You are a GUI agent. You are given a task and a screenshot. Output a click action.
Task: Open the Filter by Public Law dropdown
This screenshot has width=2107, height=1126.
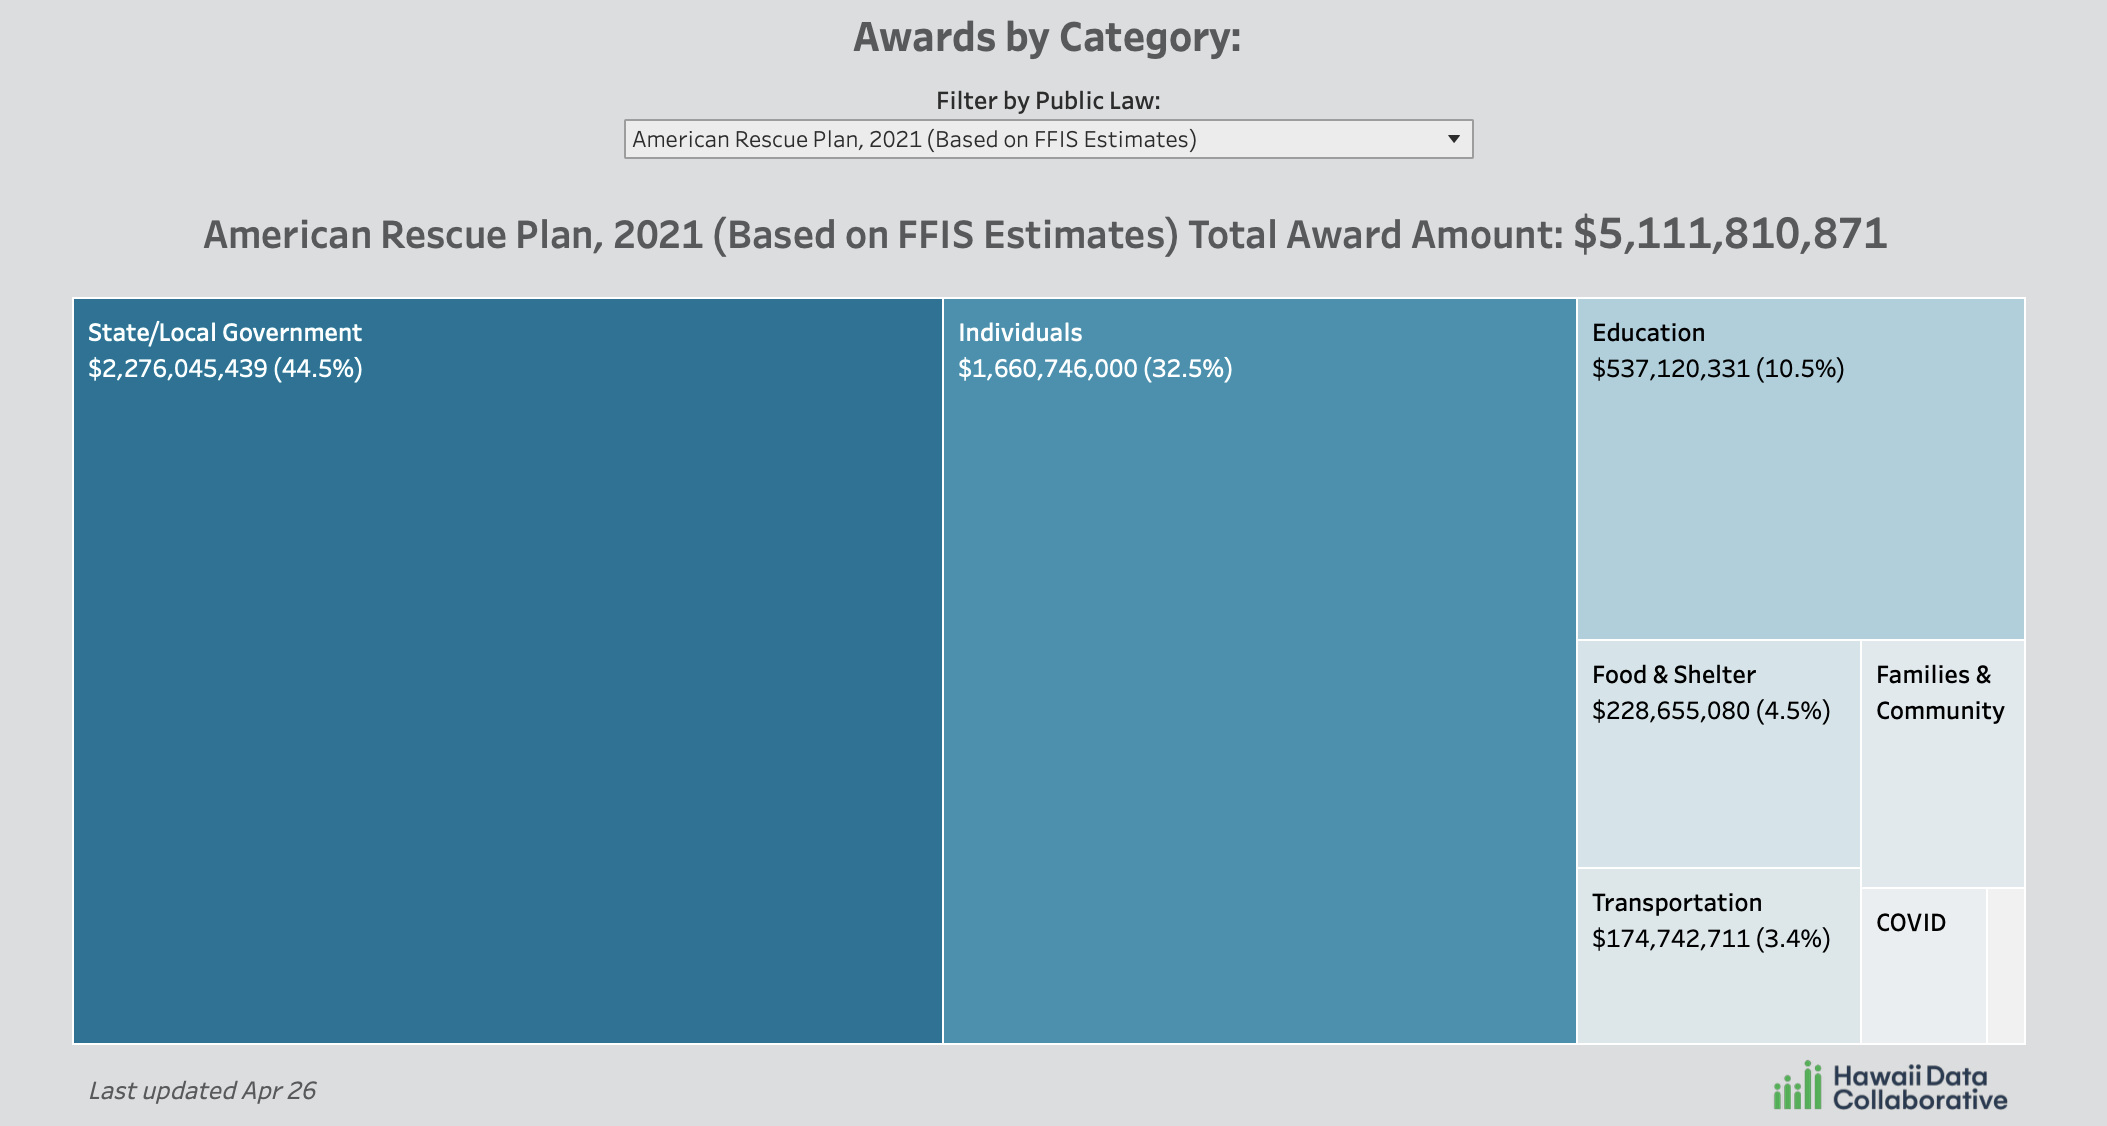(1047, 139)
